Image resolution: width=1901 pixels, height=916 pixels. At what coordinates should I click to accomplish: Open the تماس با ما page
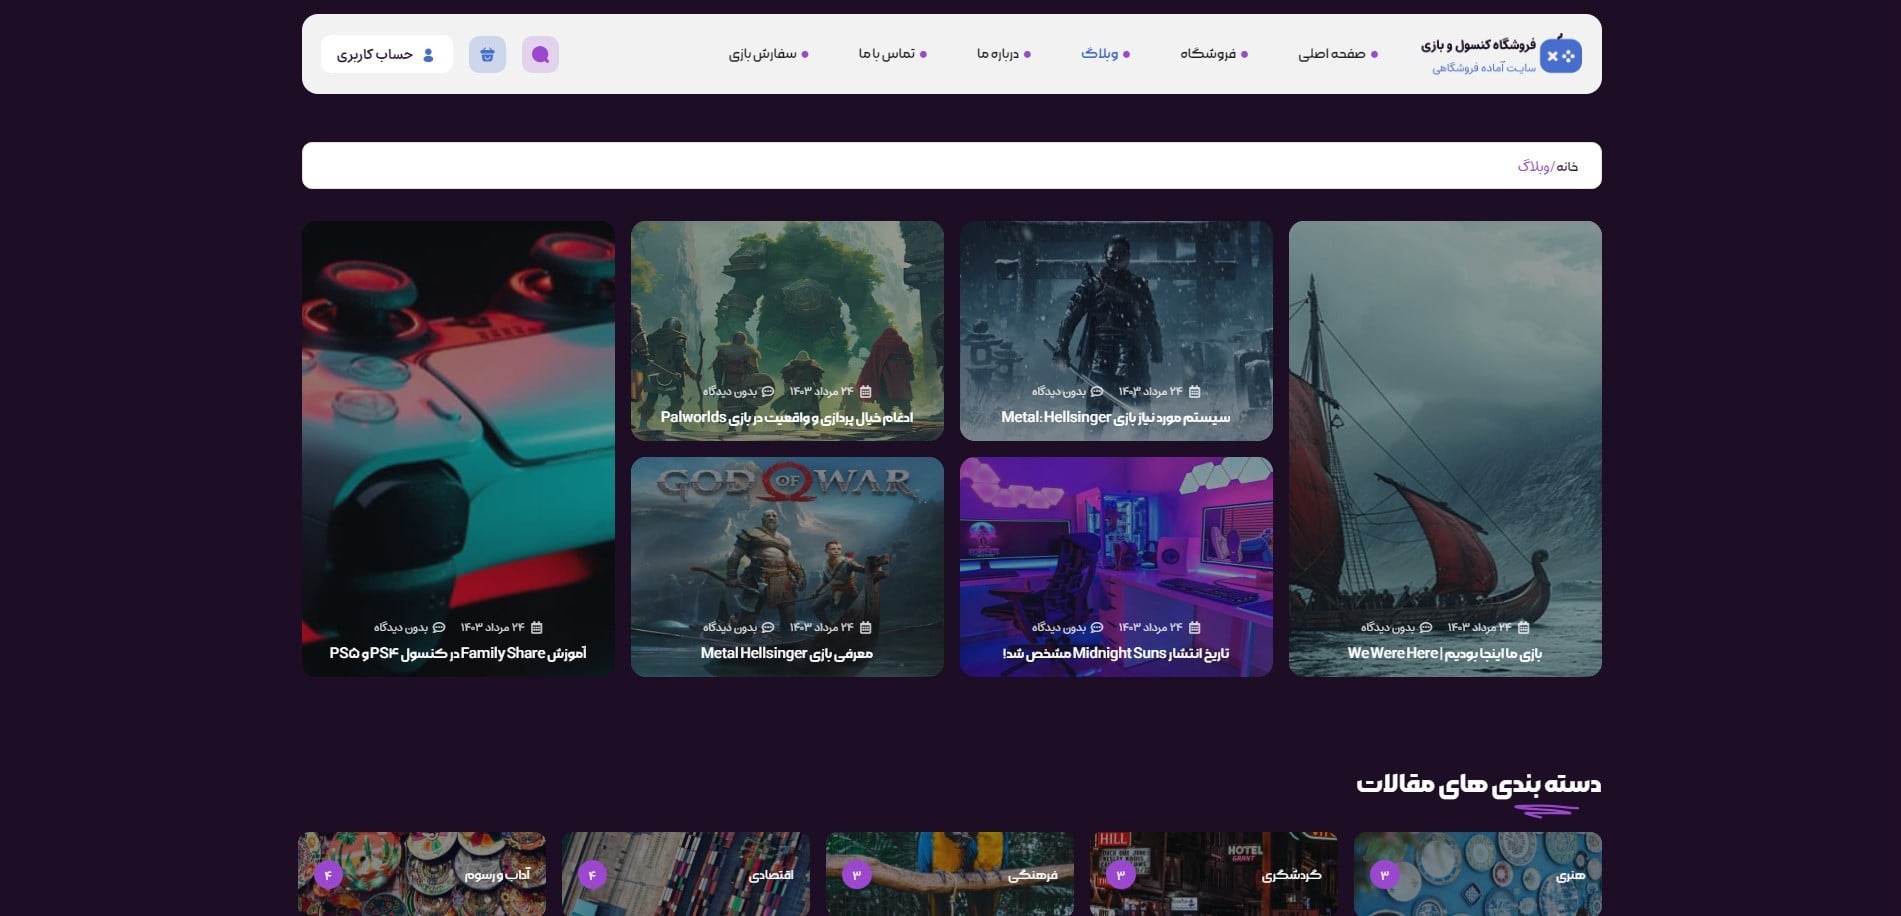click(893, 54)
